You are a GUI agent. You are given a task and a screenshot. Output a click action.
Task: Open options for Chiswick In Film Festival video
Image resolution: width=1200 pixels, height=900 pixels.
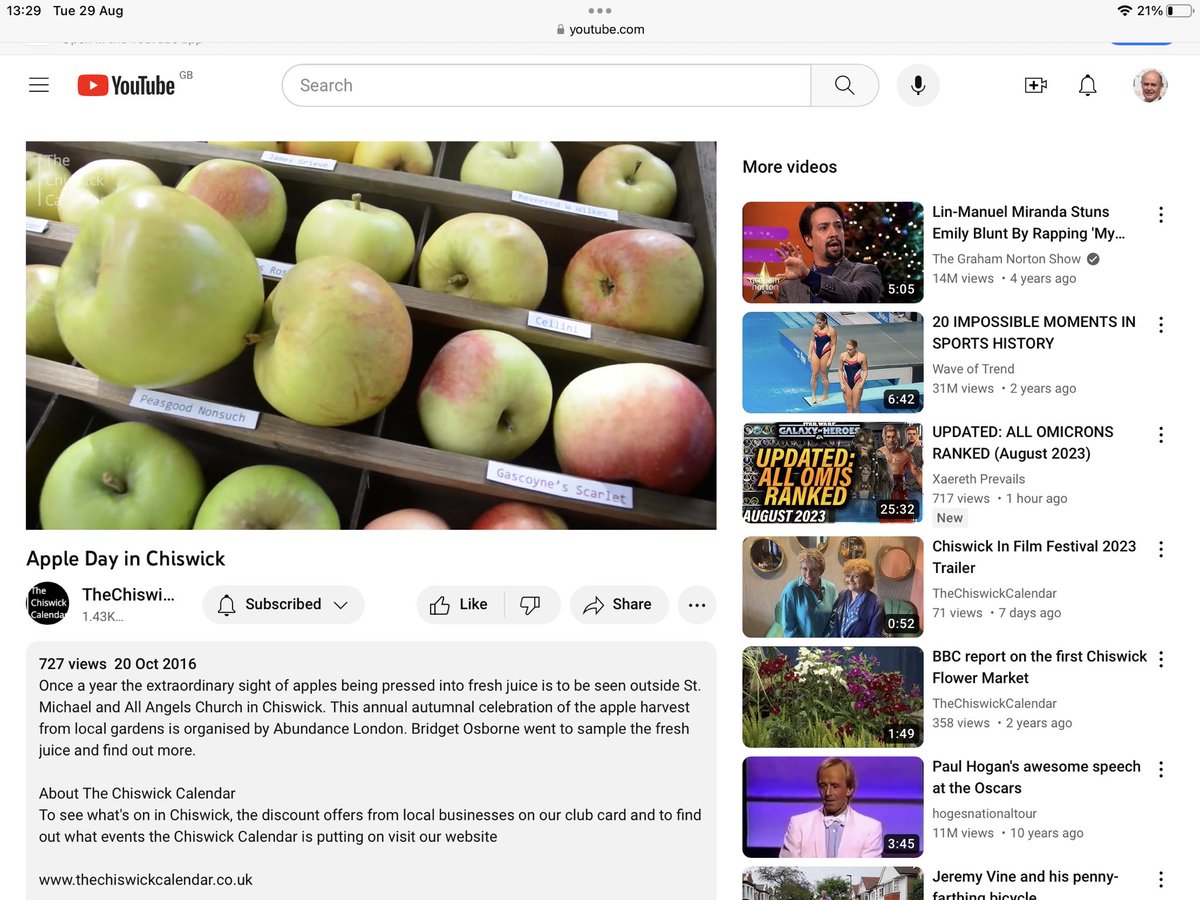click(1161, 549)
